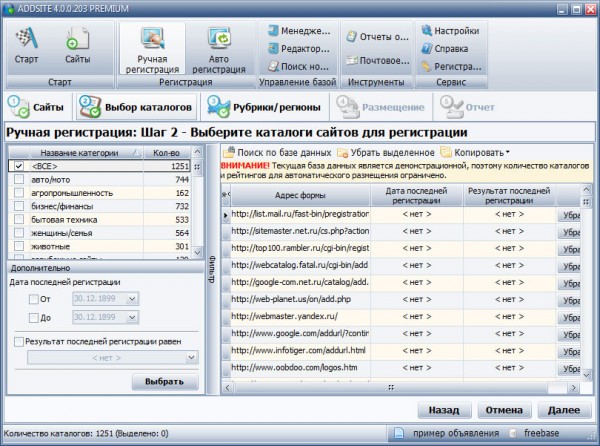600x446 pixels.
Task: Open the От date dropdown
Action: [132, 299]
